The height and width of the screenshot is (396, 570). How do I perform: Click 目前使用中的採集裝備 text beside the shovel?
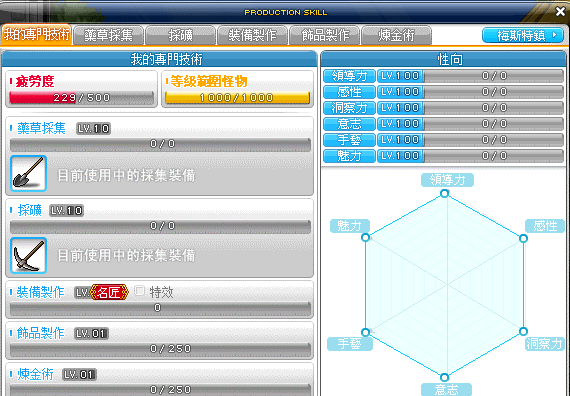[126, 176]
